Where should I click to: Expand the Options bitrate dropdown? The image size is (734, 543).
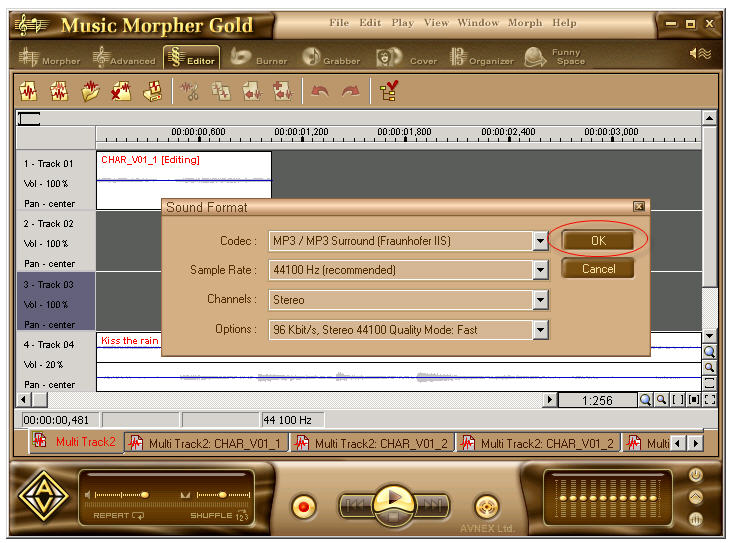click(540, 330)
